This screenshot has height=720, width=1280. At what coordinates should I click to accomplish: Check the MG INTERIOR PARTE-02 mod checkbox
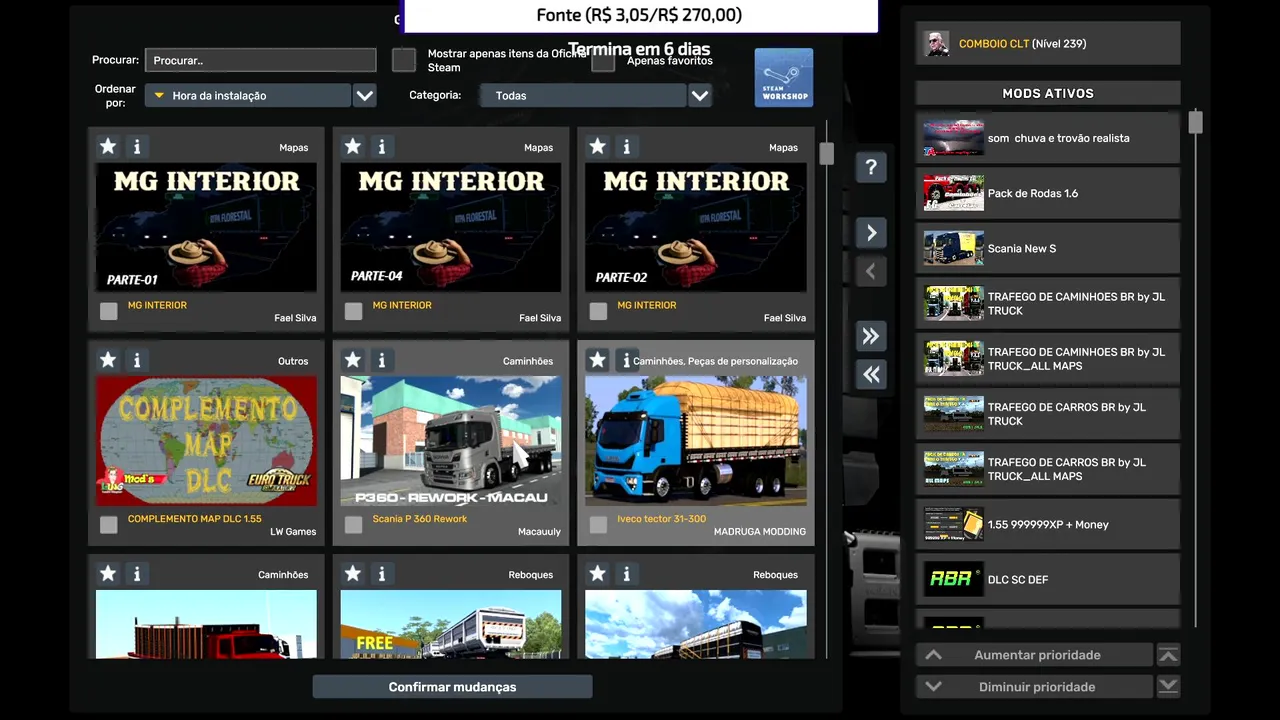pos(599,311)
